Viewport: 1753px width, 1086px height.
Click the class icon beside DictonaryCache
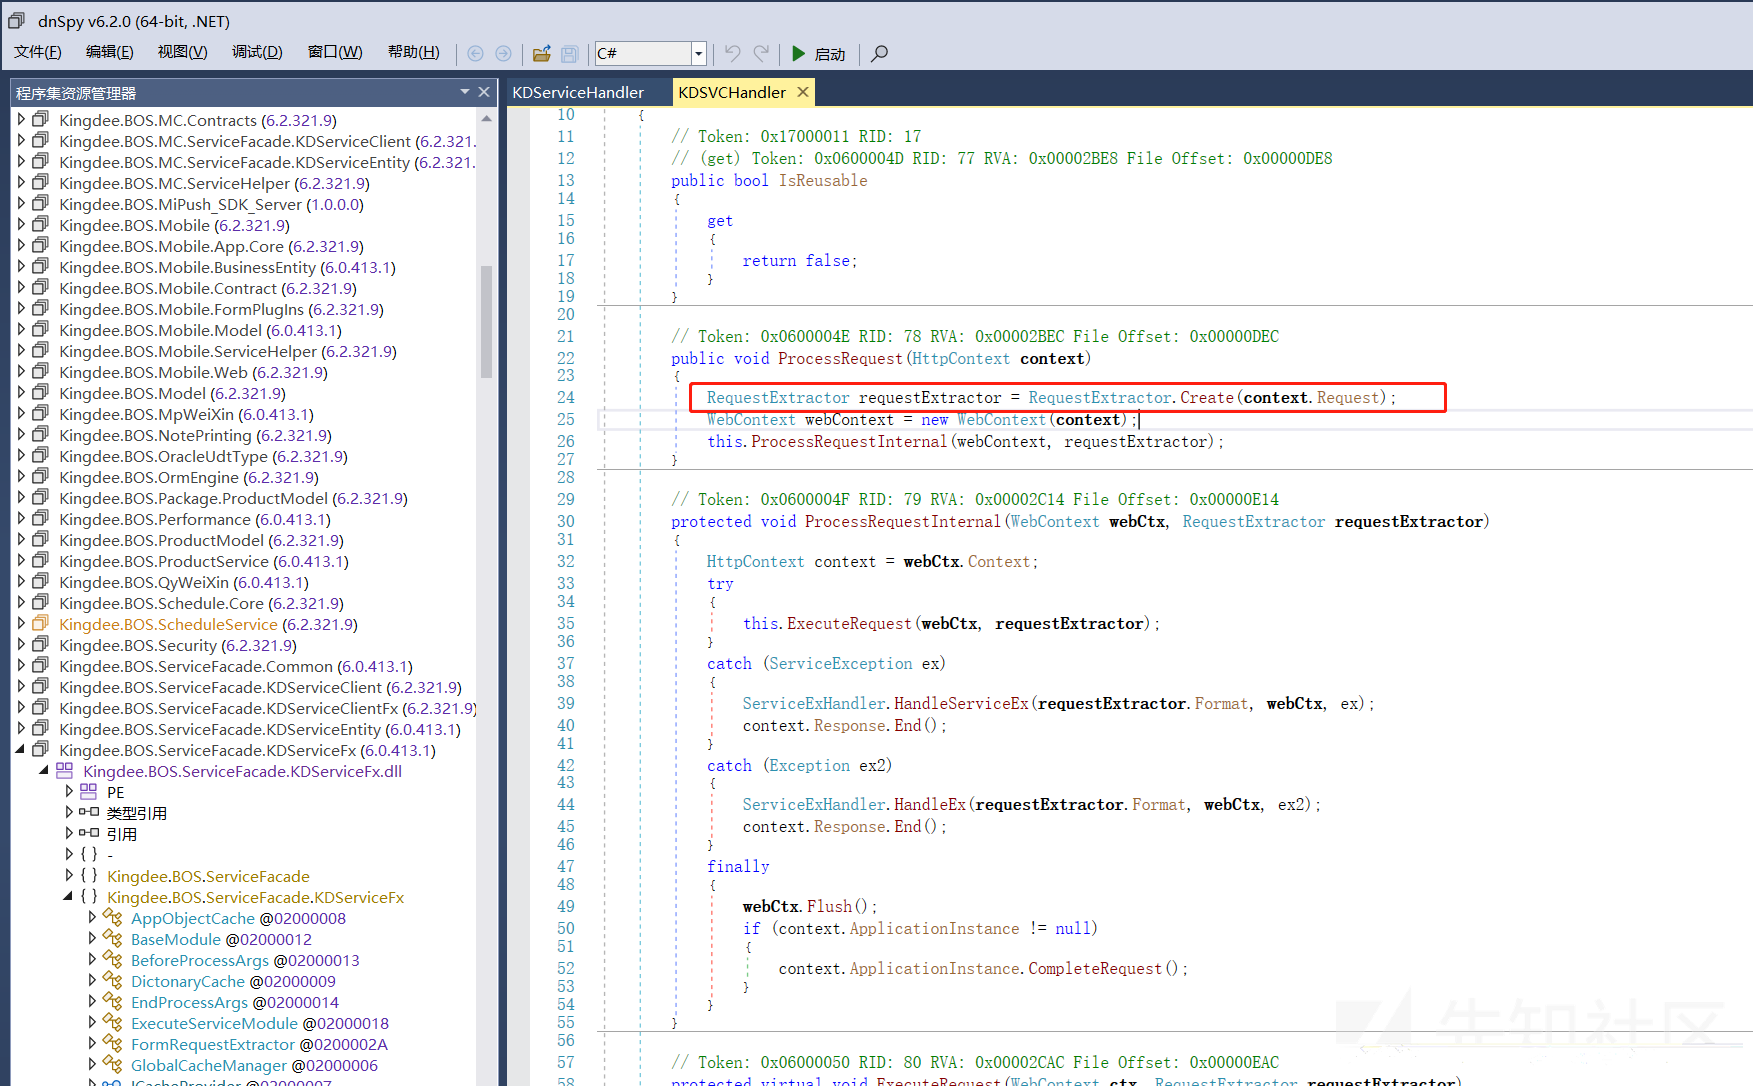point(113,981)
